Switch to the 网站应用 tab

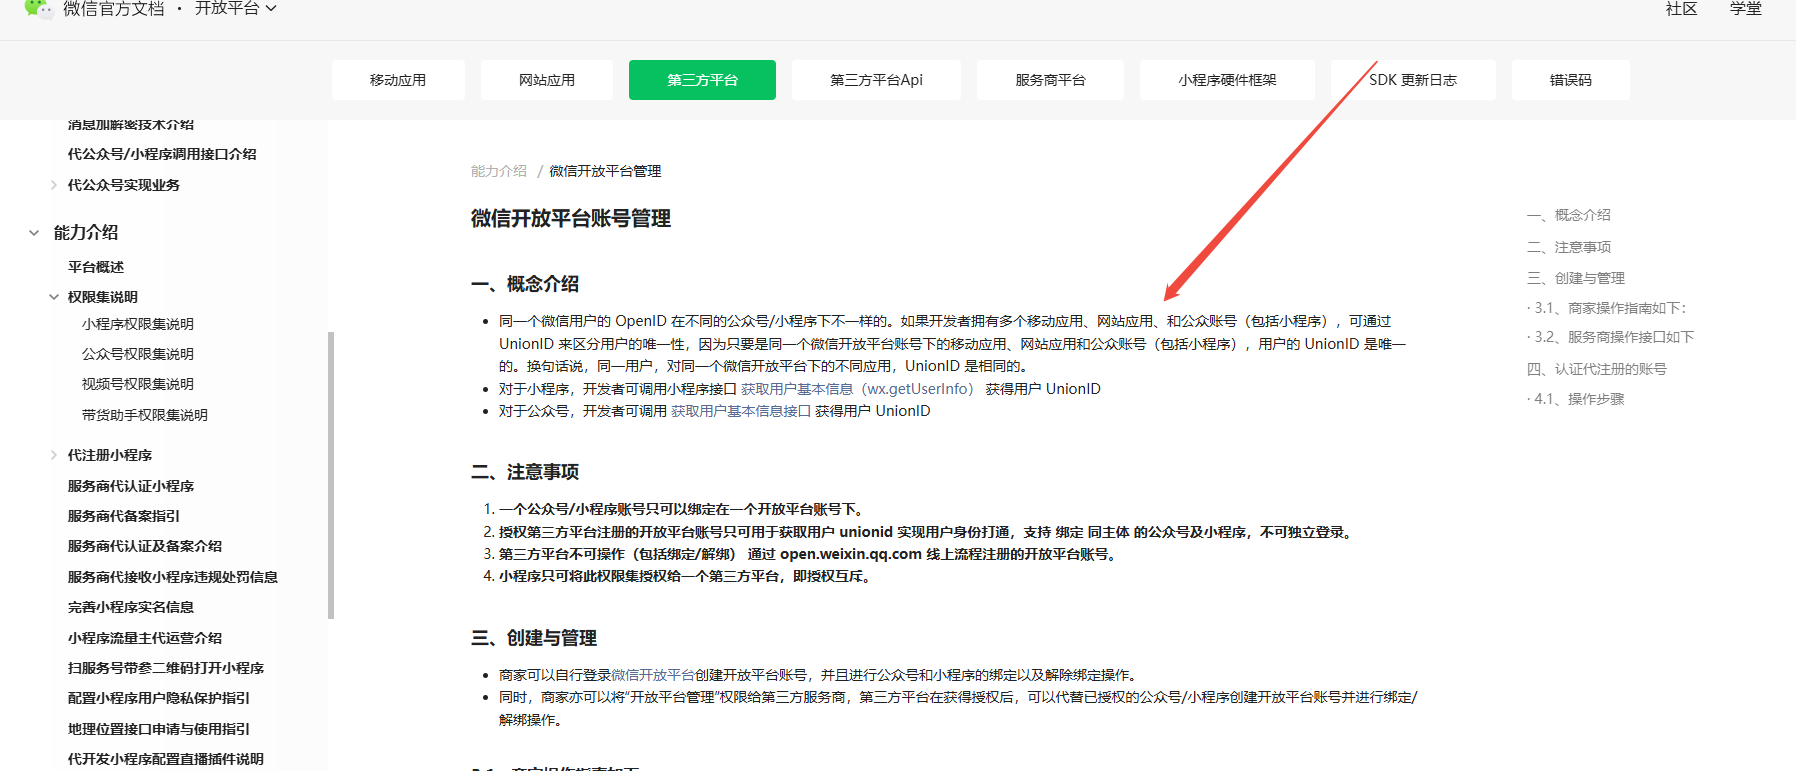(547, 80)
